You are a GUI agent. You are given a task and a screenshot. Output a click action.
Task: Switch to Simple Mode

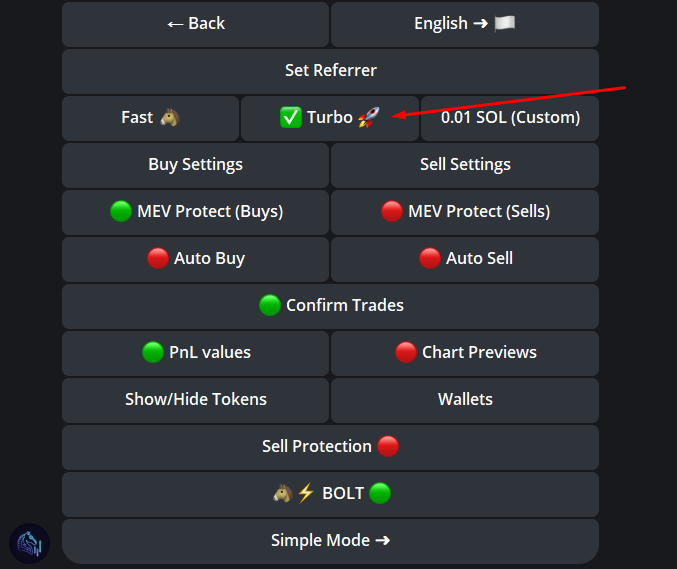pyautogui.click(x=330, y=541)
